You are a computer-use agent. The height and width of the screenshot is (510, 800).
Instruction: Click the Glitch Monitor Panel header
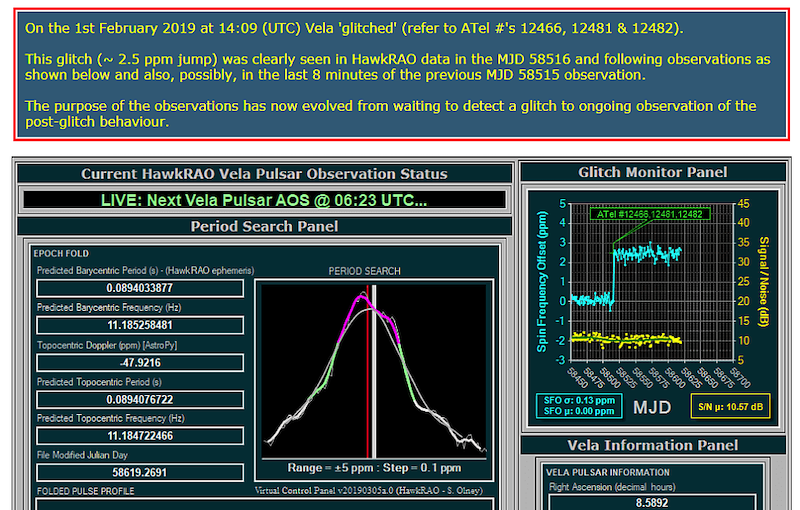[653, 172]
